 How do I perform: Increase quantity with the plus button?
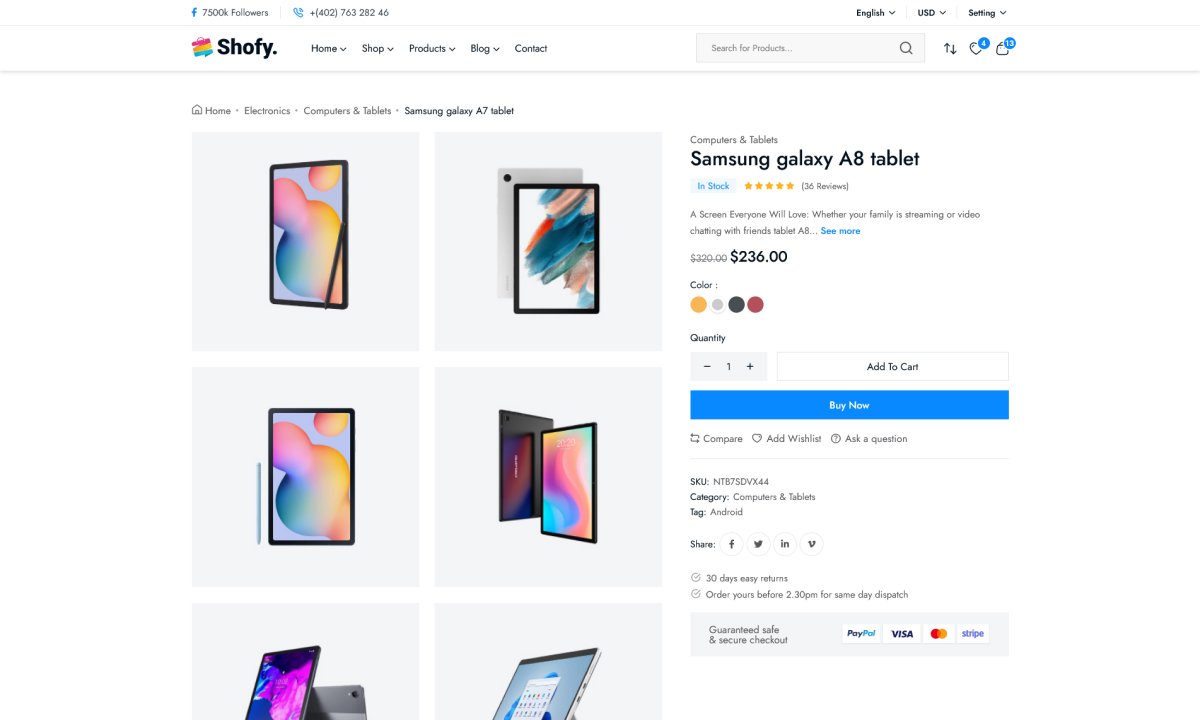(x=750, y=367)
